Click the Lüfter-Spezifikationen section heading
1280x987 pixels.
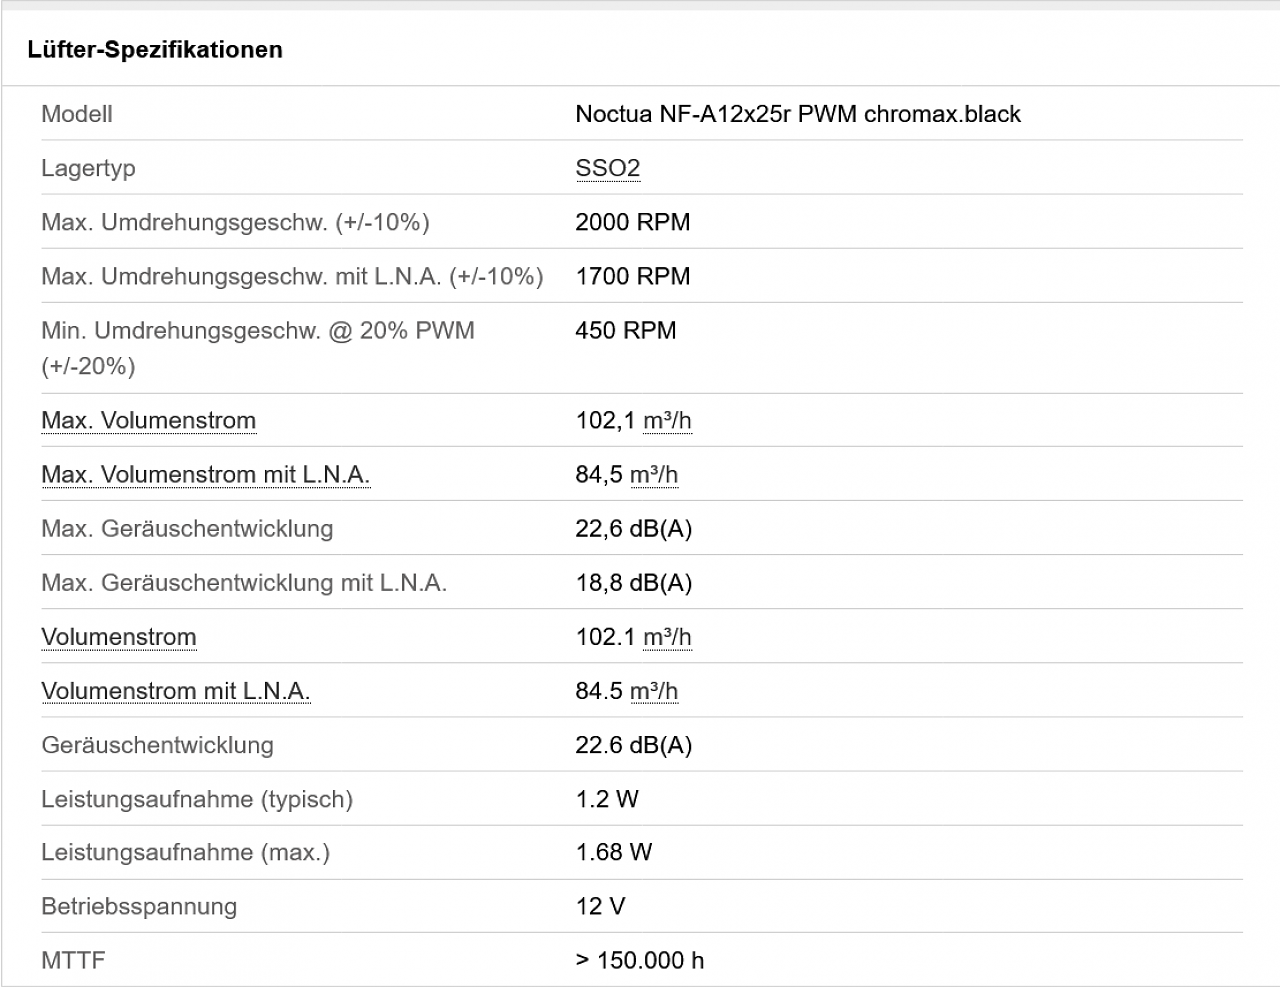tap(155, 49)
